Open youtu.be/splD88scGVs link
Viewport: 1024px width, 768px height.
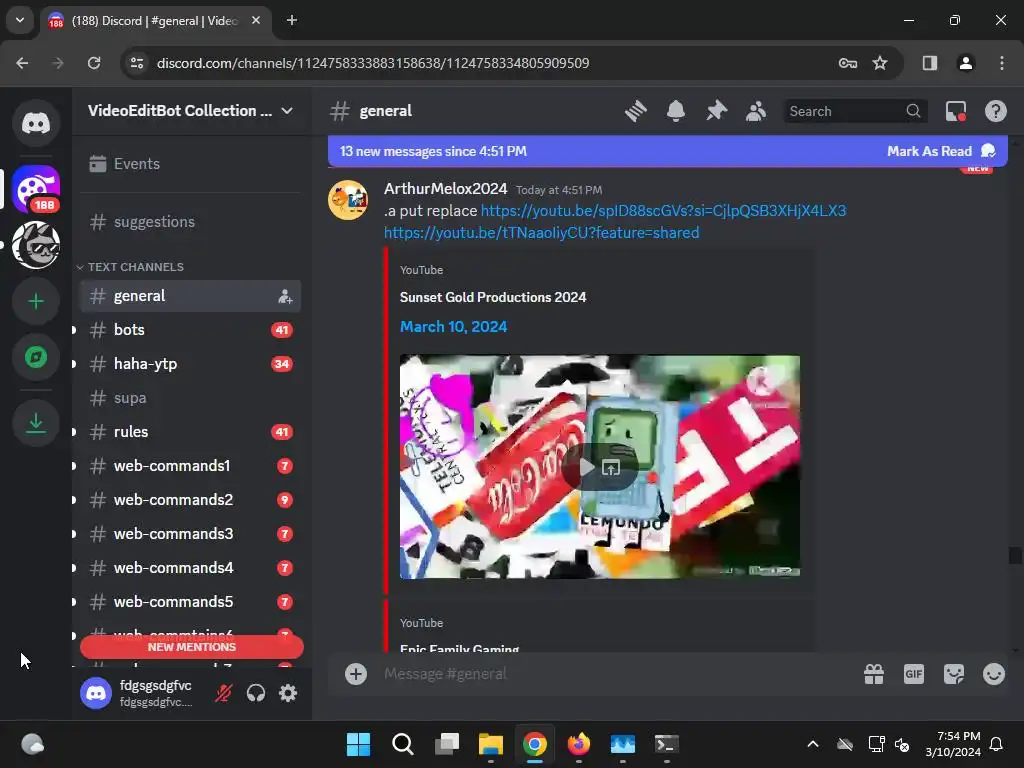click(663, 211)
